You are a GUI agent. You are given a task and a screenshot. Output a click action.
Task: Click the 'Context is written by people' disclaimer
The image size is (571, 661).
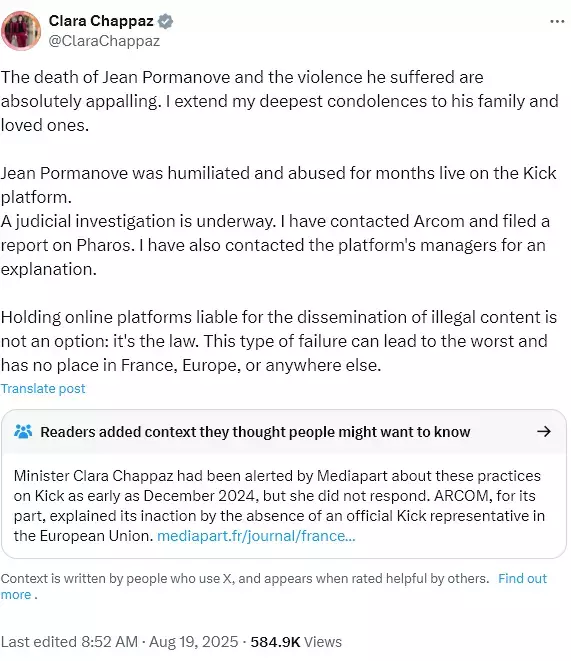pyautogui.click(x=245, y=578)
